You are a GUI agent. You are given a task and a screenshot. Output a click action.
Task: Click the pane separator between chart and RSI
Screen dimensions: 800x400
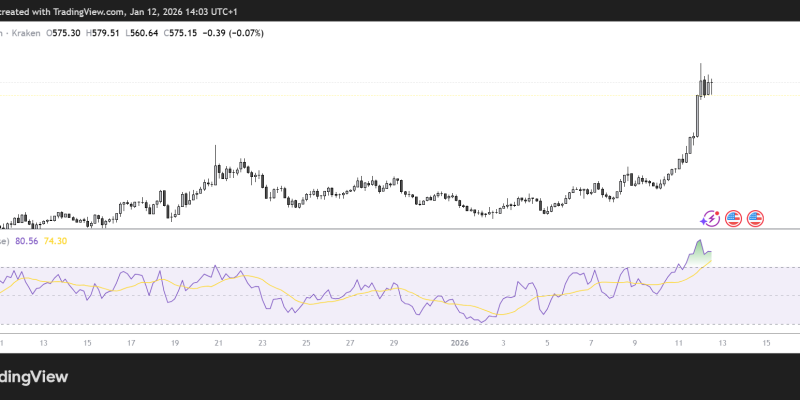coord(400,230)
